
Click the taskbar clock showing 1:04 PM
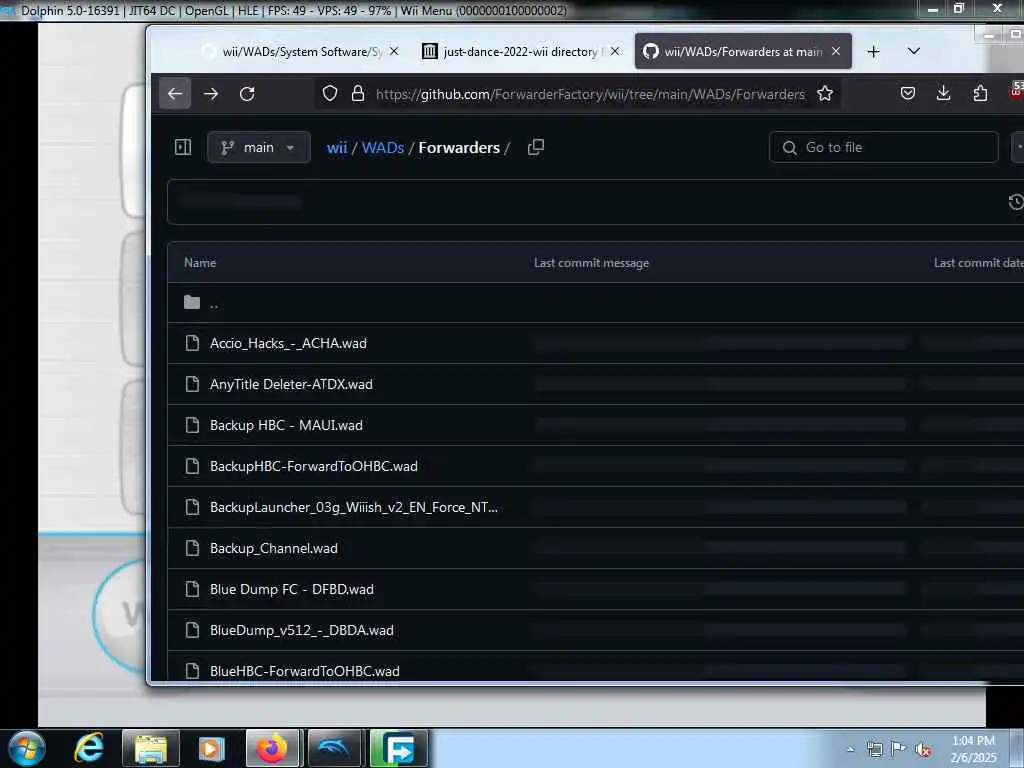(x=974, y=749)
